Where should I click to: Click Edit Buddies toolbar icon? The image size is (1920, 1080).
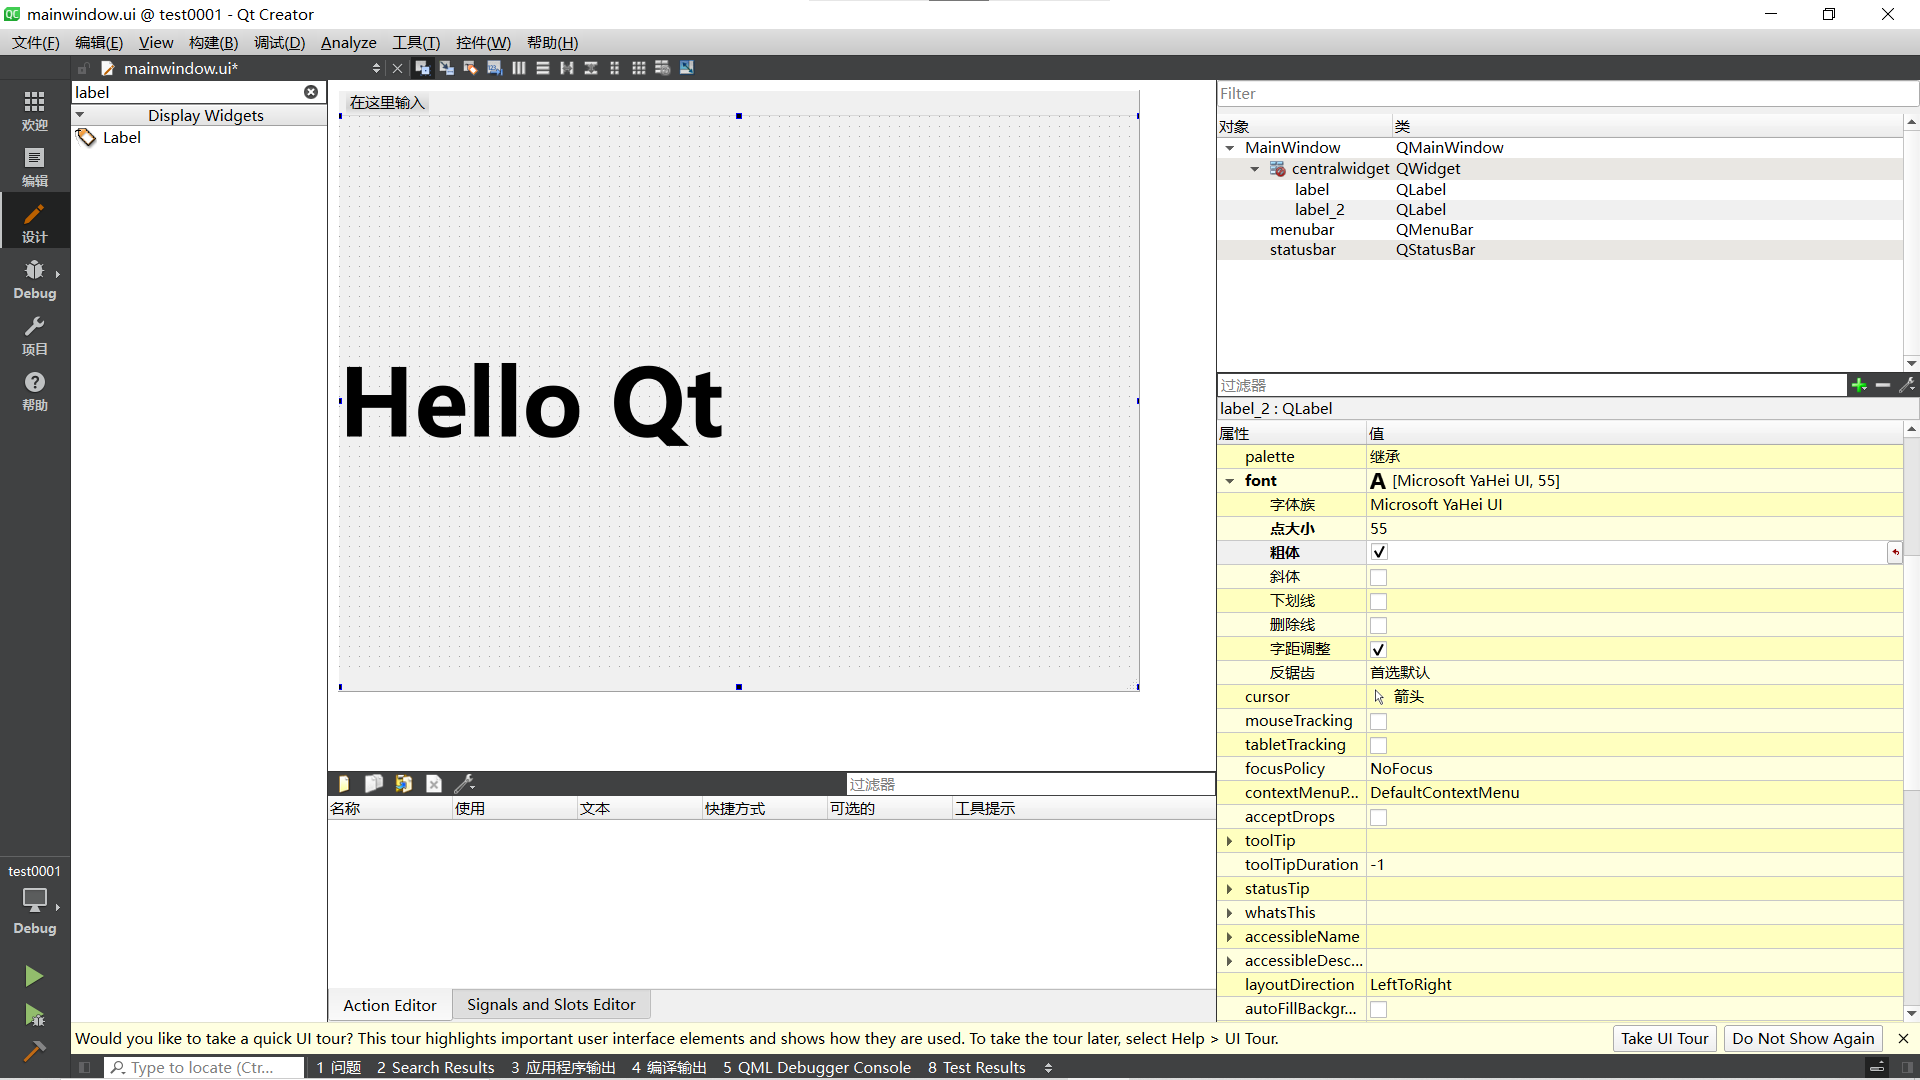coord(470,68)
